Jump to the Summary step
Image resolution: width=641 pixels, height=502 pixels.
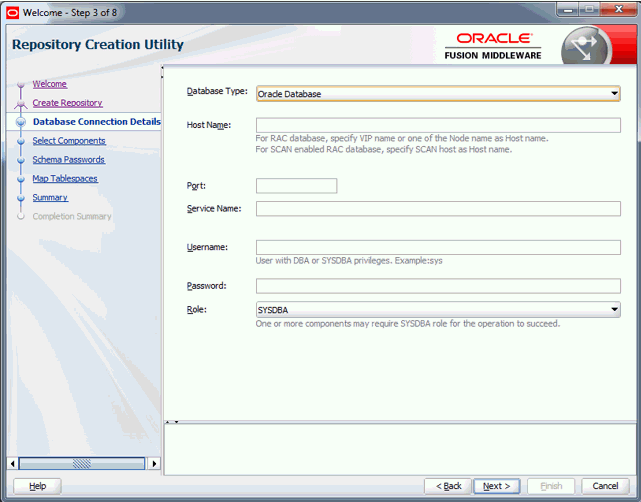point(50,197)
